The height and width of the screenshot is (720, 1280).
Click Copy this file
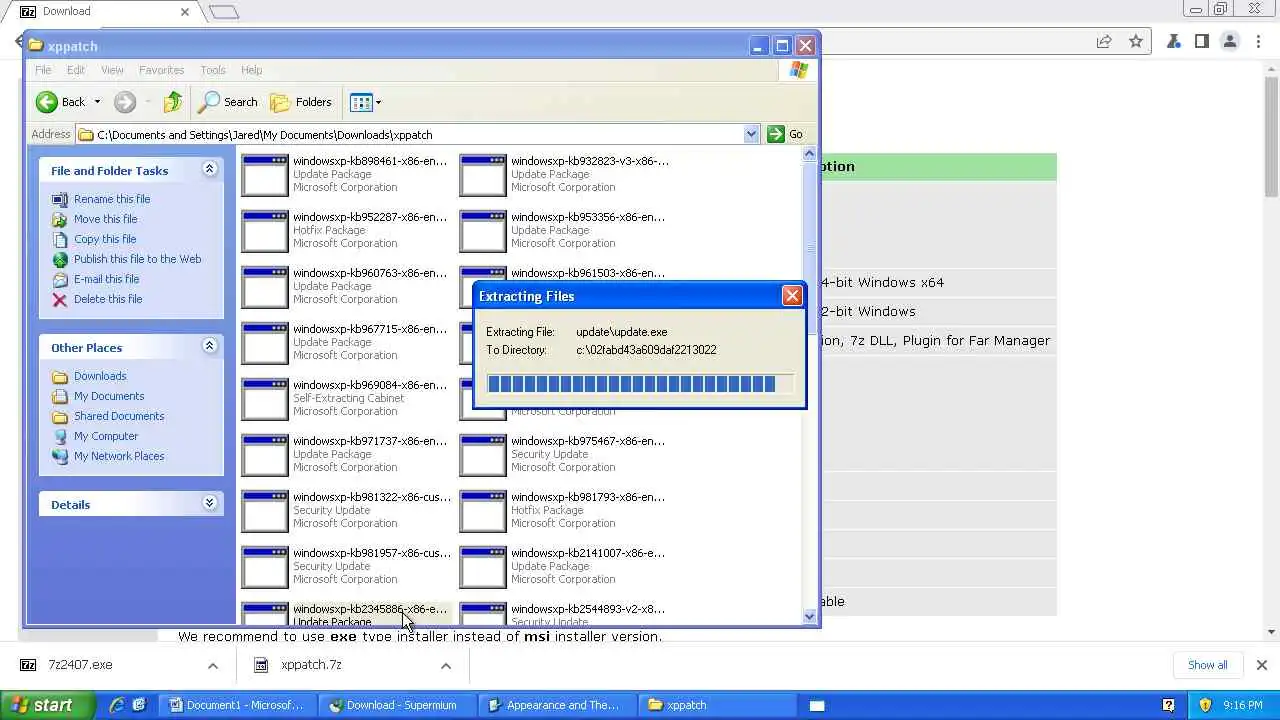coord(105,239)
